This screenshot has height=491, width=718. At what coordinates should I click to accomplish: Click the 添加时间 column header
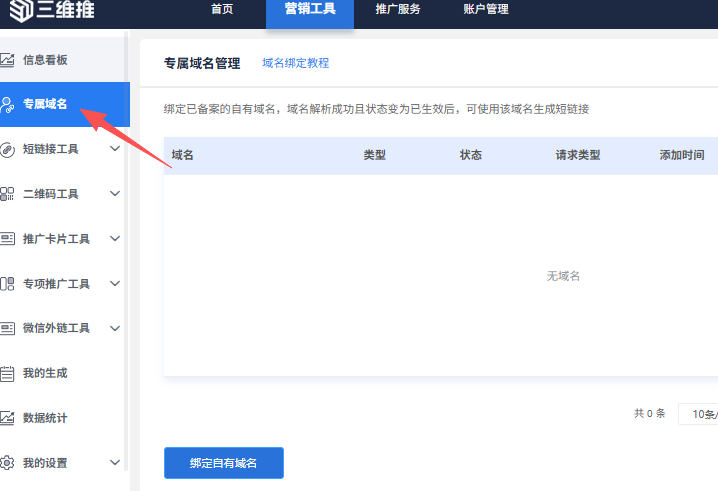click(x=681, y=156)
